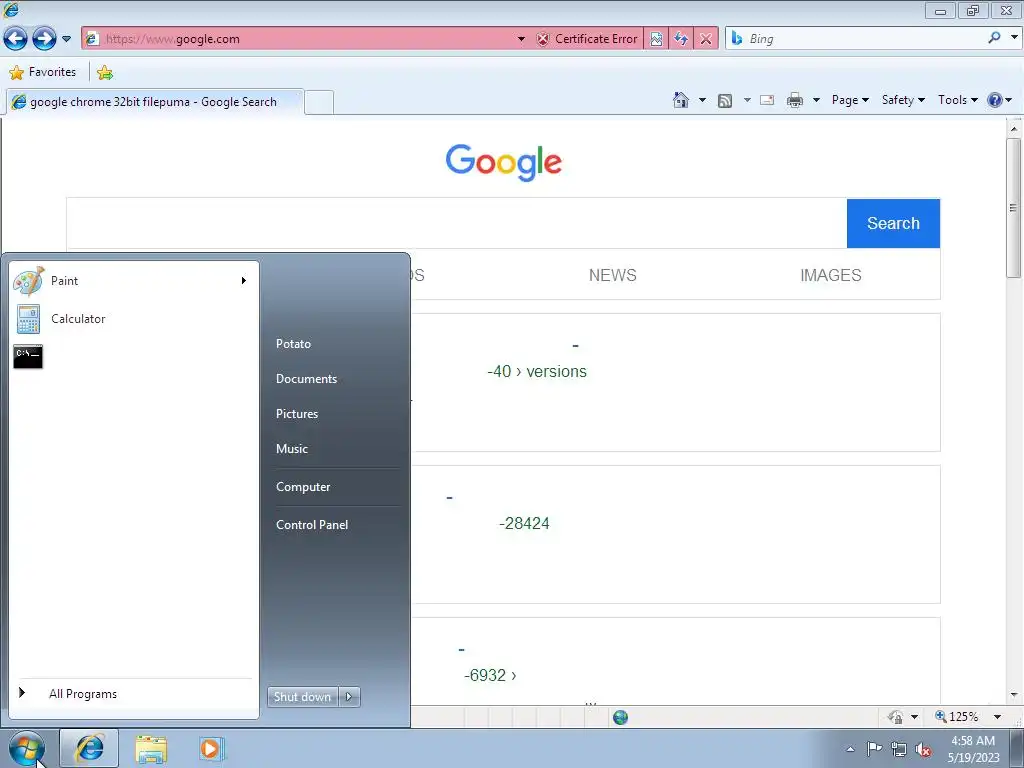Open the Command Prompt icon in Start menu
The width and height of the screenshot is (1024, 768).
[x=28, y=357]
